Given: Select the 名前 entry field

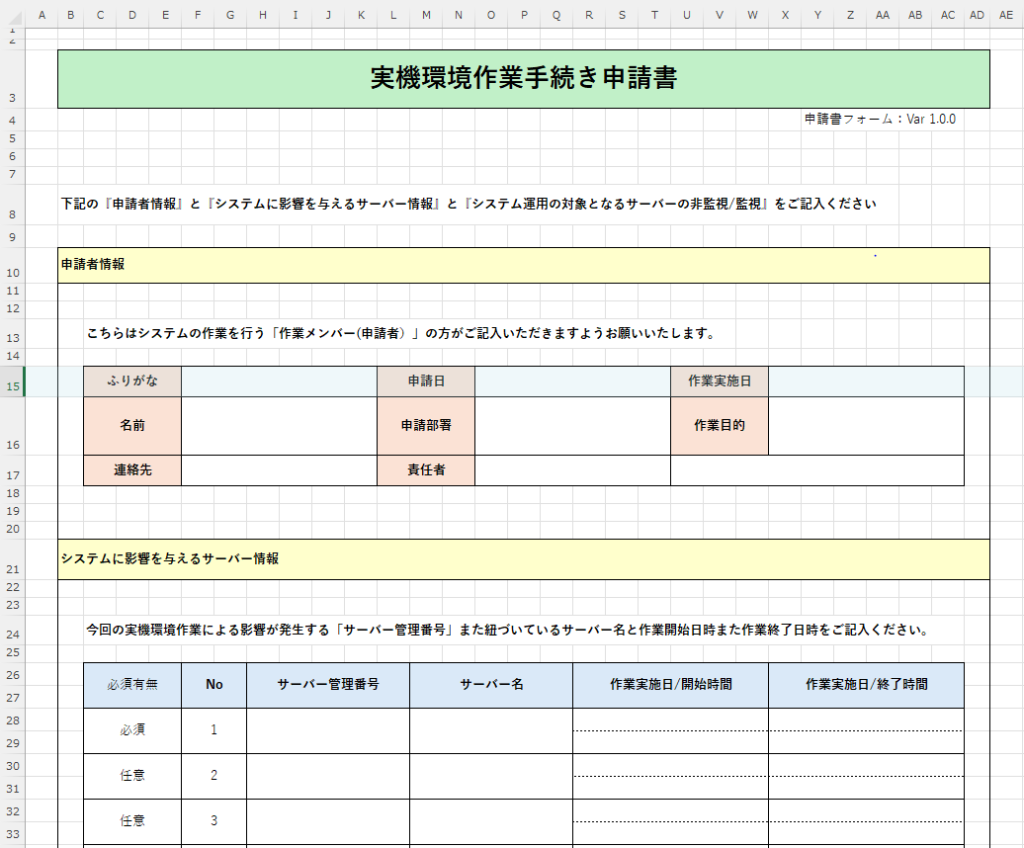Looking at the screenshot, I should pos(279,425).
